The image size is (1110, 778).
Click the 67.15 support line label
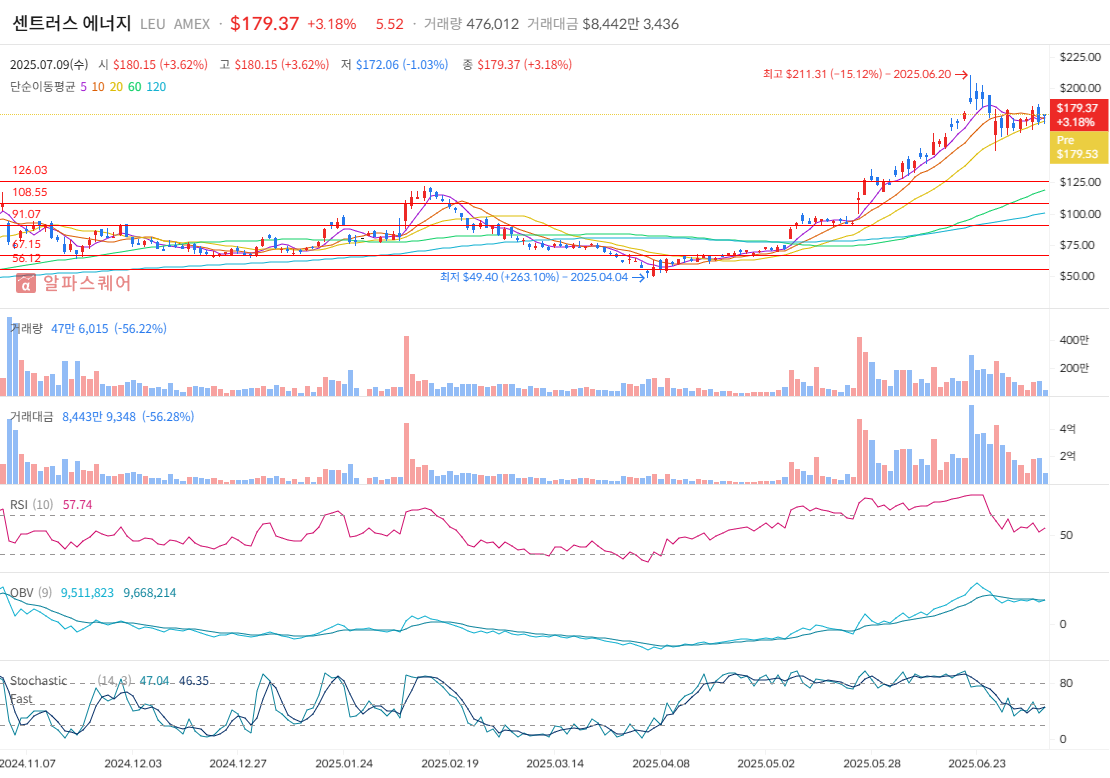(x=26, y=244)
